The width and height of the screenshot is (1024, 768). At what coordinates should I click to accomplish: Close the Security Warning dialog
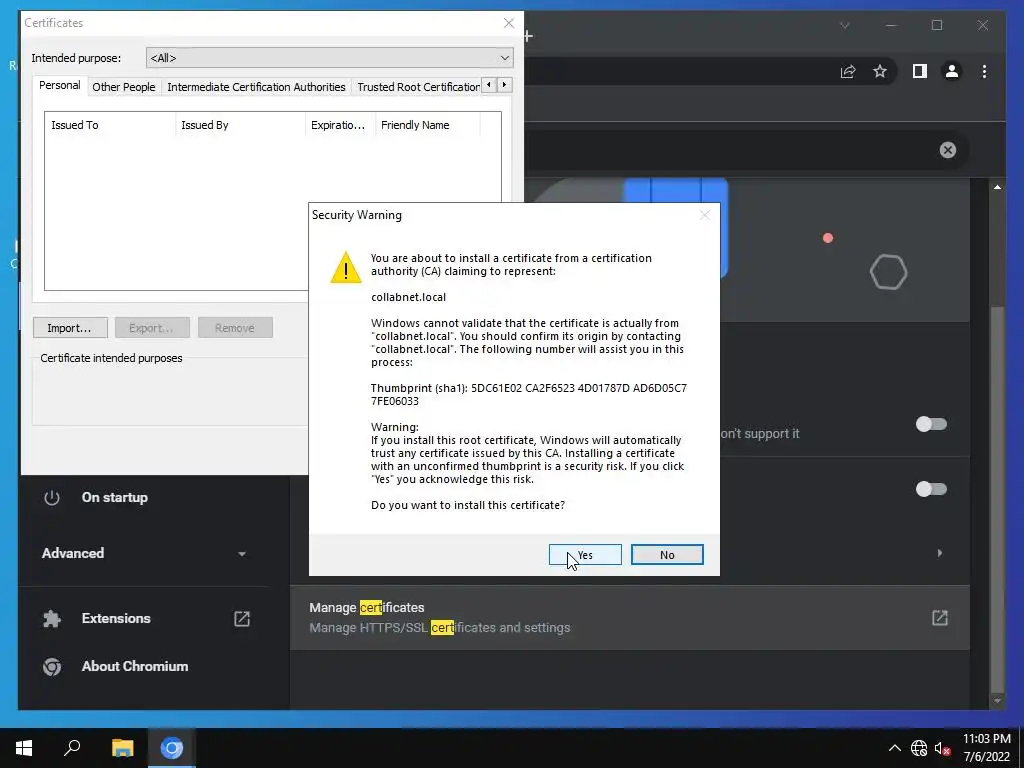pos(705,215)
